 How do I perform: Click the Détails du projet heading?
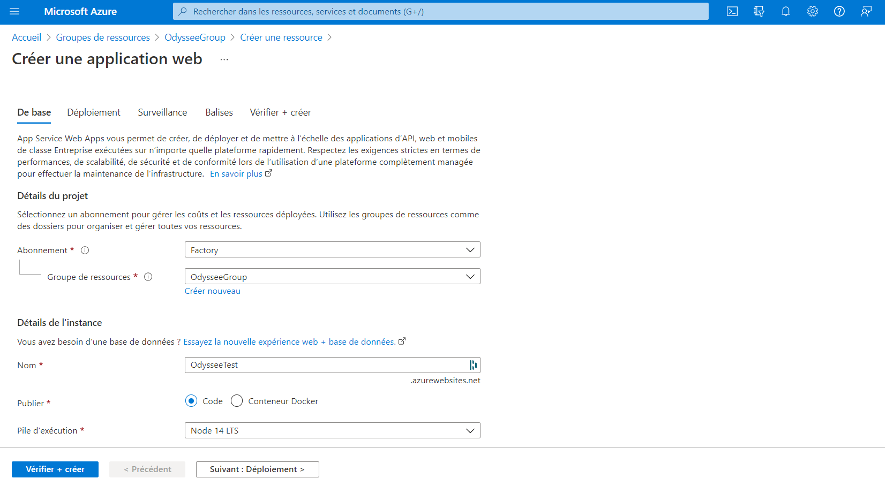(53, 196)
